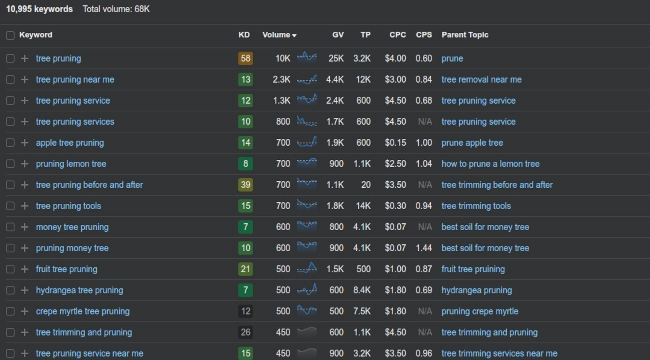The image size is (650, 360).
Task: Select the 'tree pruning near me' row checkbox
Action: [10, 80]
